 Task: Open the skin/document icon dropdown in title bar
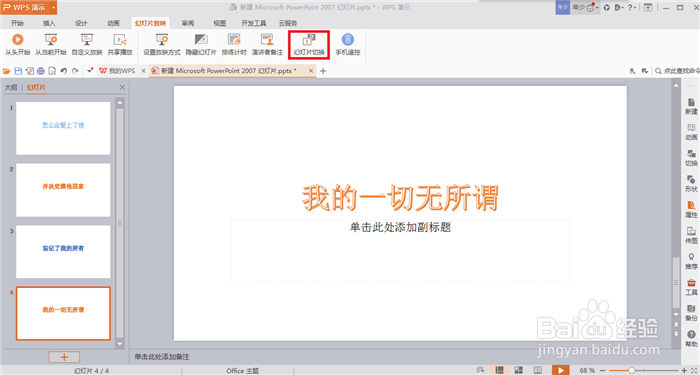click(x=619, y=8)
